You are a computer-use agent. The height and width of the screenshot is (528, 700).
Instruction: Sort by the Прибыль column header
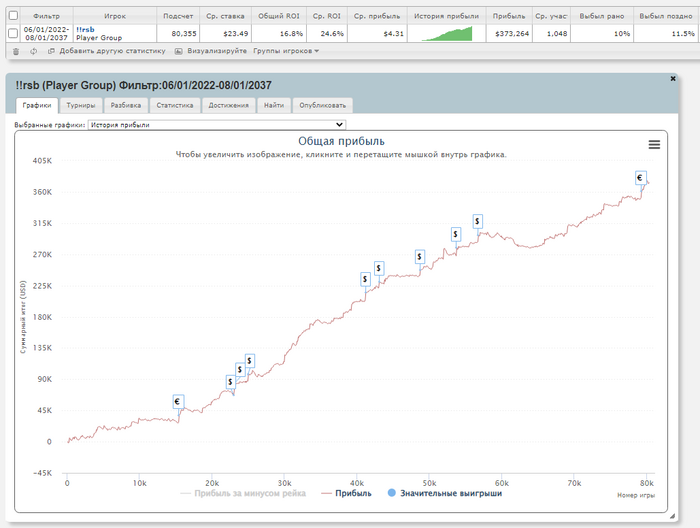click(509, 16)
